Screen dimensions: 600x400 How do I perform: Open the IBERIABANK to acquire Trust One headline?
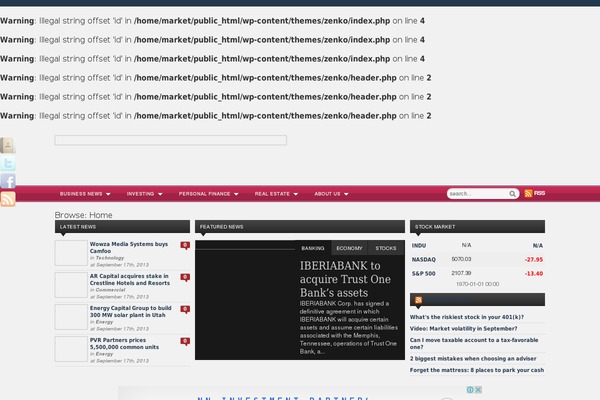pyautogui.click(x=345, y=279)
